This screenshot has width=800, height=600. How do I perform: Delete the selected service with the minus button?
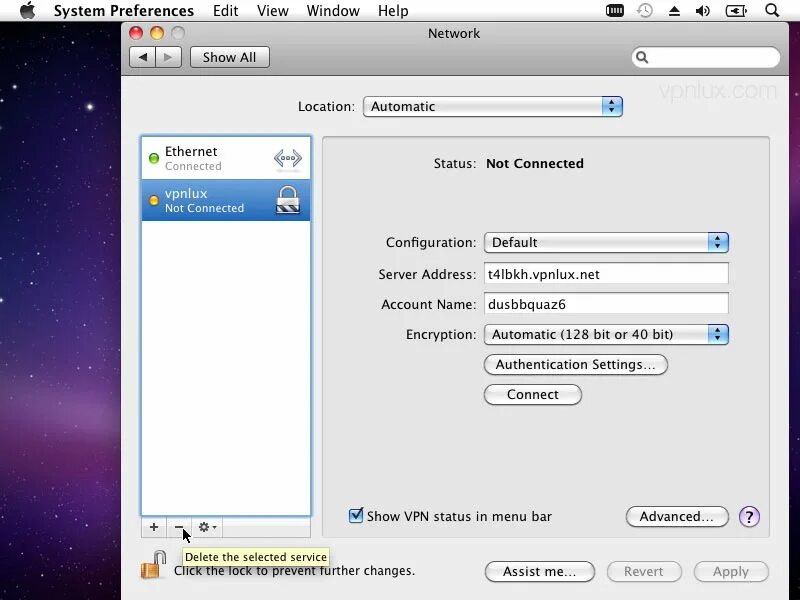[x=179, y=527]
